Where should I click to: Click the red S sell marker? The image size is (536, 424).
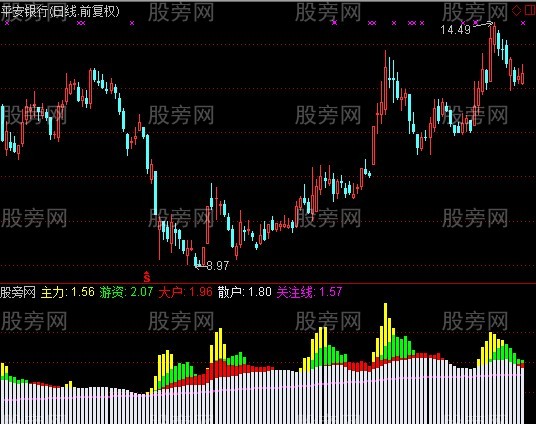(147, 276)
